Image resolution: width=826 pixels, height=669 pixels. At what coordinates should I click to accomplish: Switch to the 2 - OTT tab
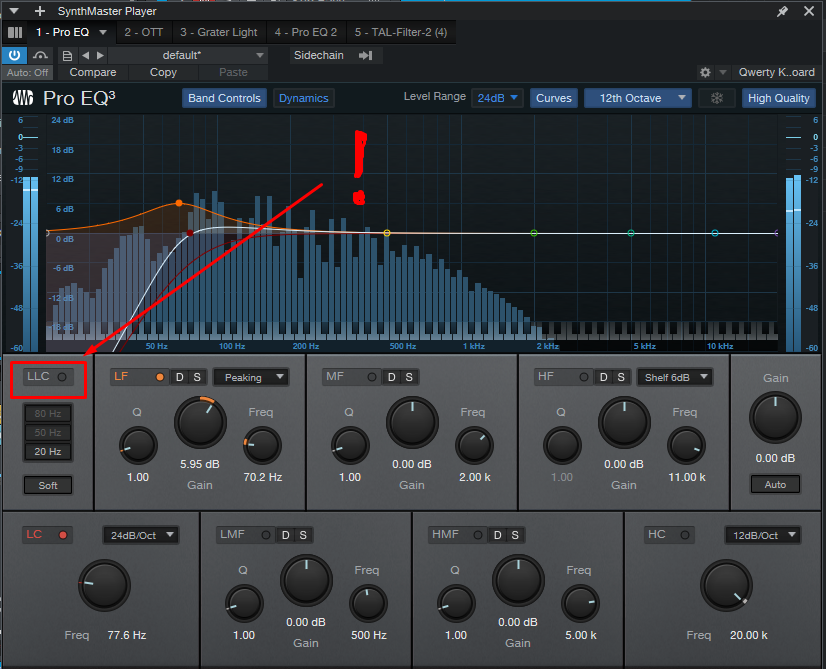(x=143, y=33)
